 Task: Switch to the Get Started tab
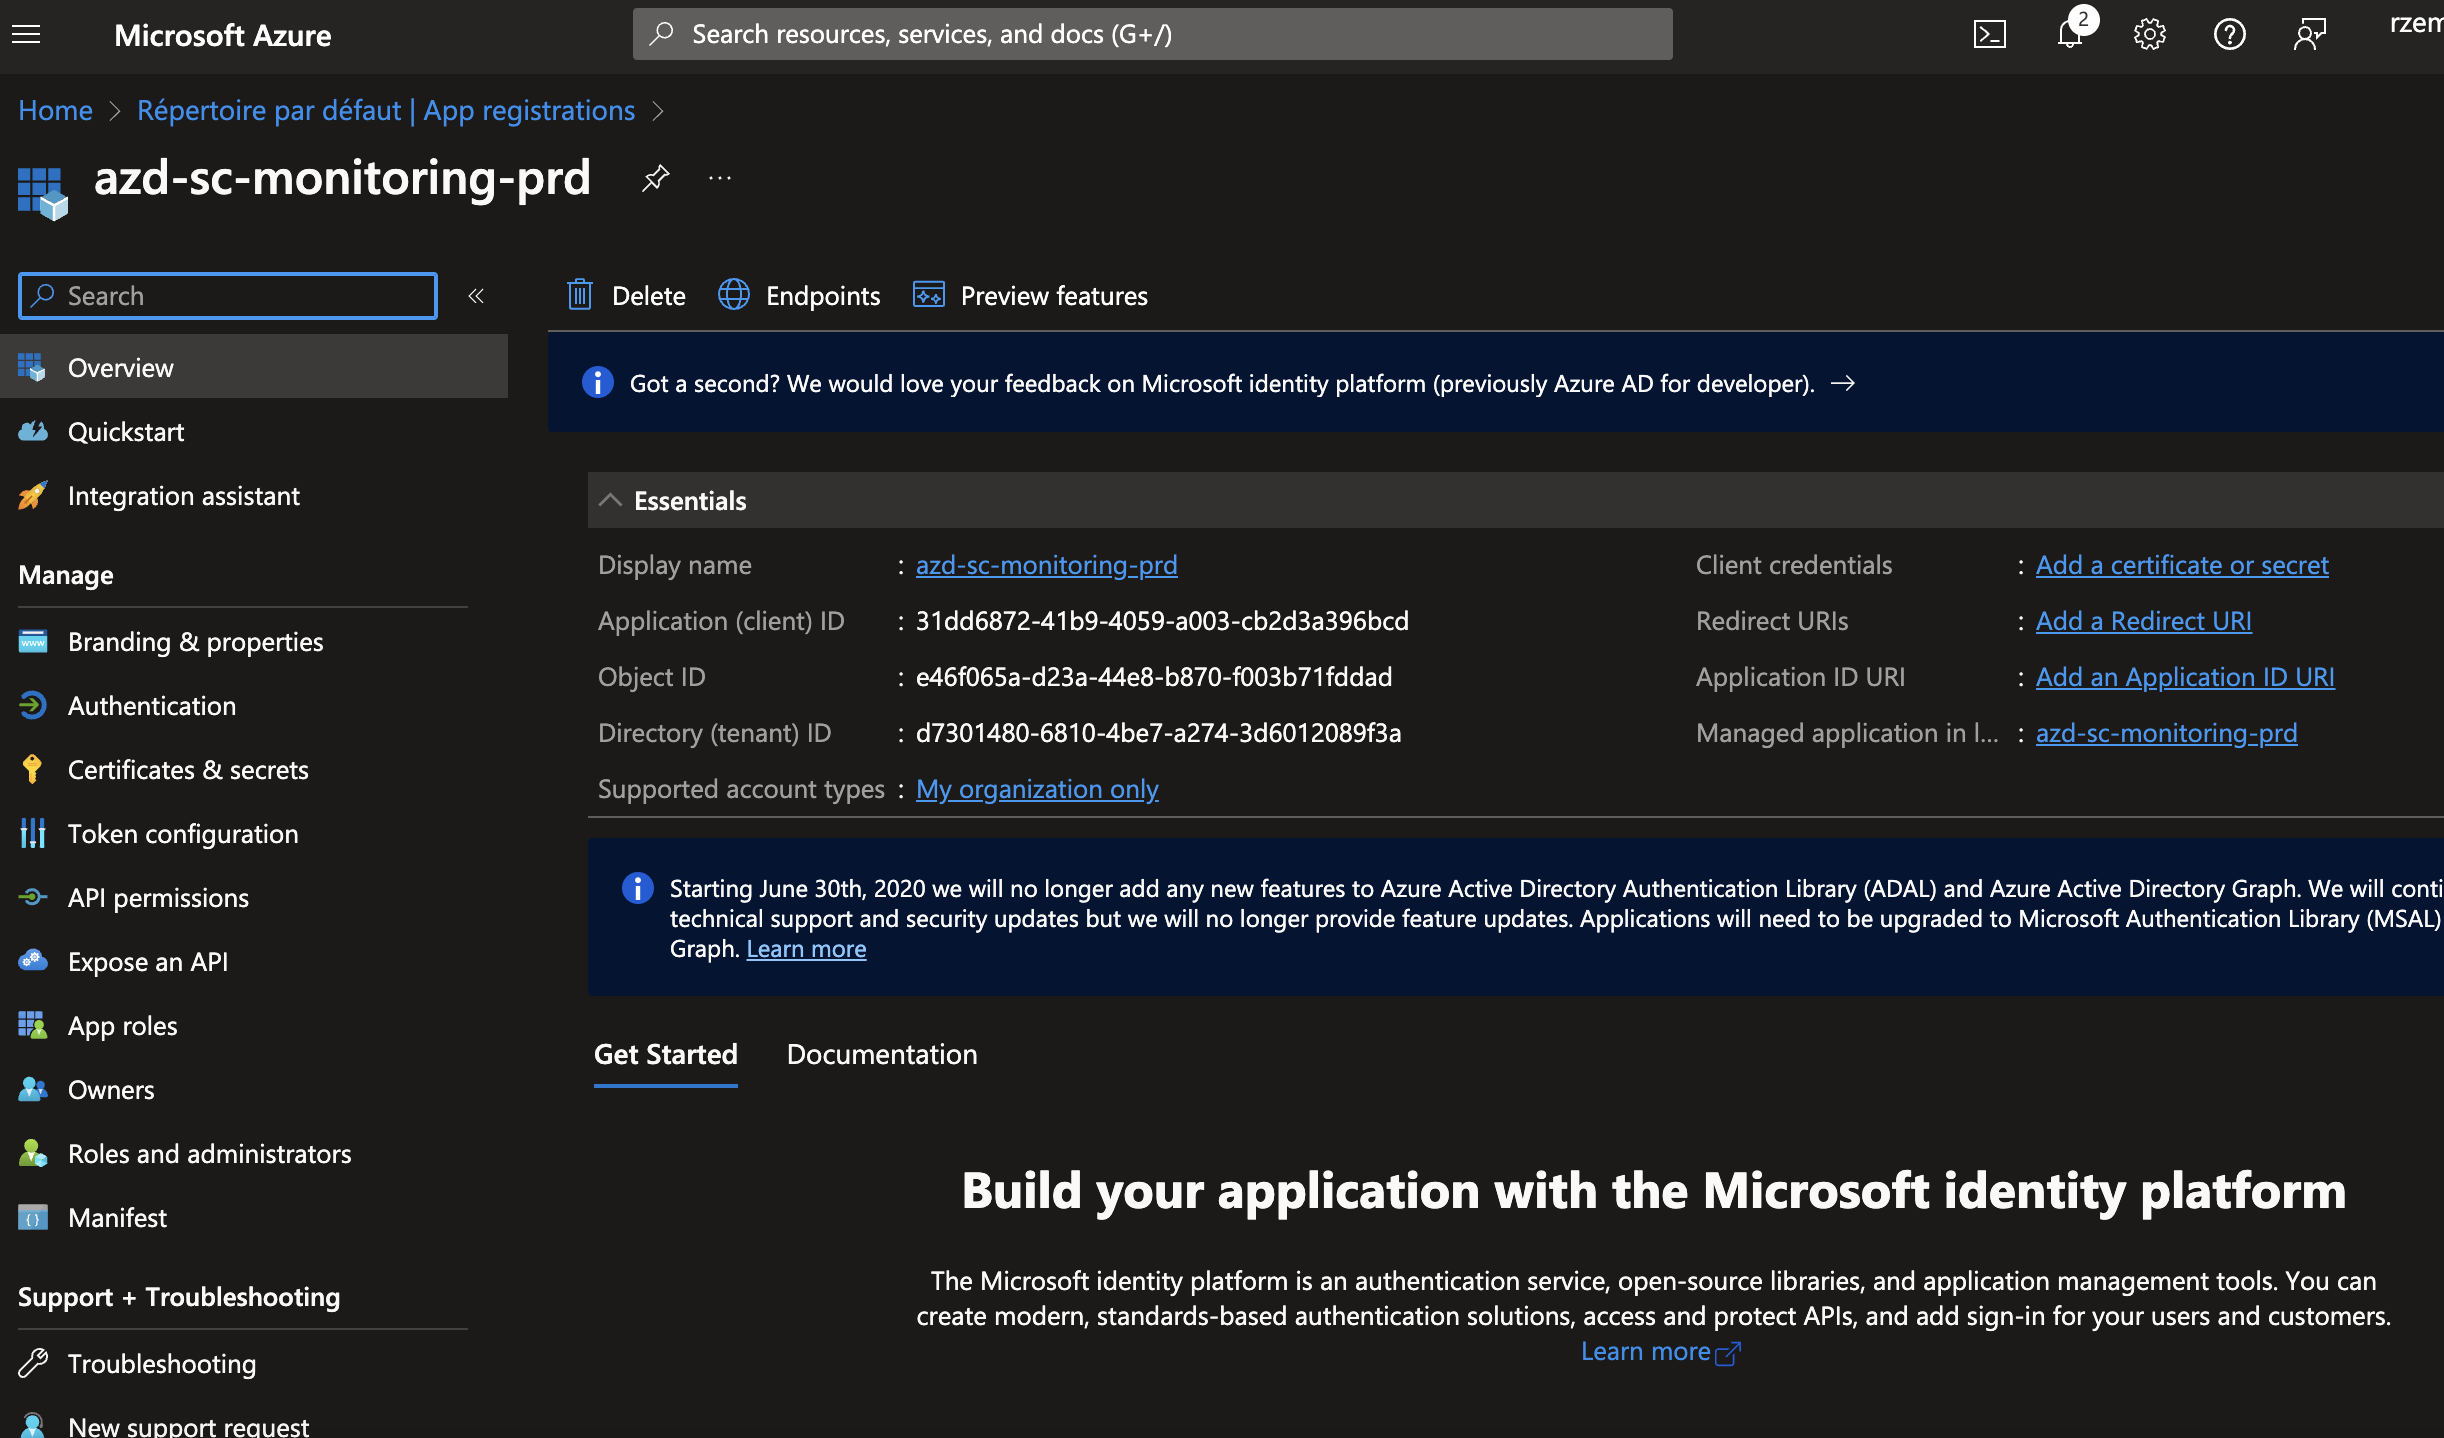(x=666, y=1054)
